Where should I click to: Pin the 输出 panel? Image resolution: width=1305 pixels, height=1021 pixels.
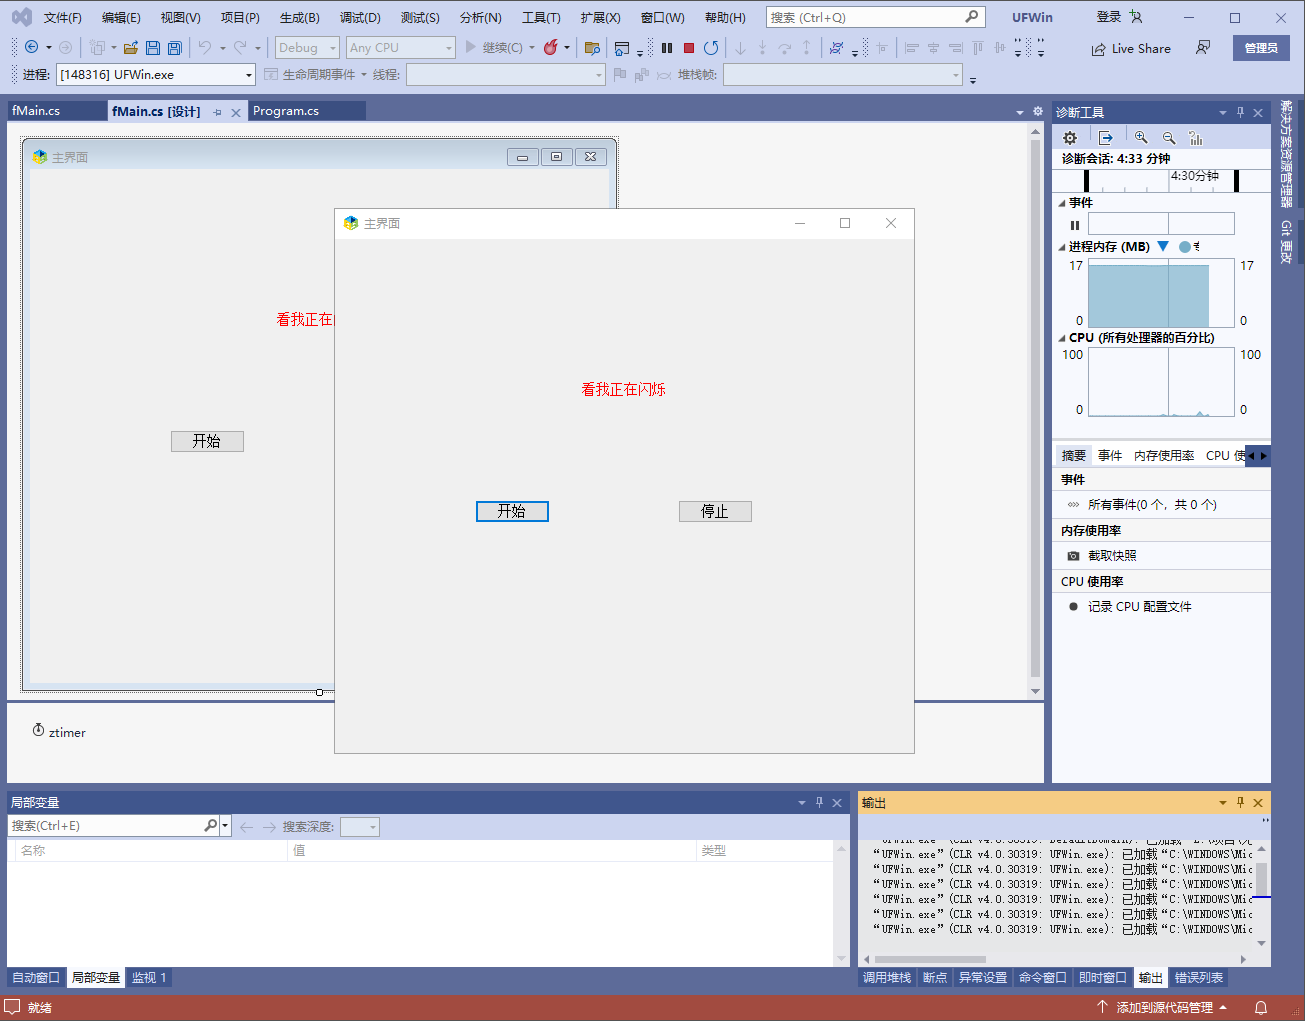point(1240,802)
